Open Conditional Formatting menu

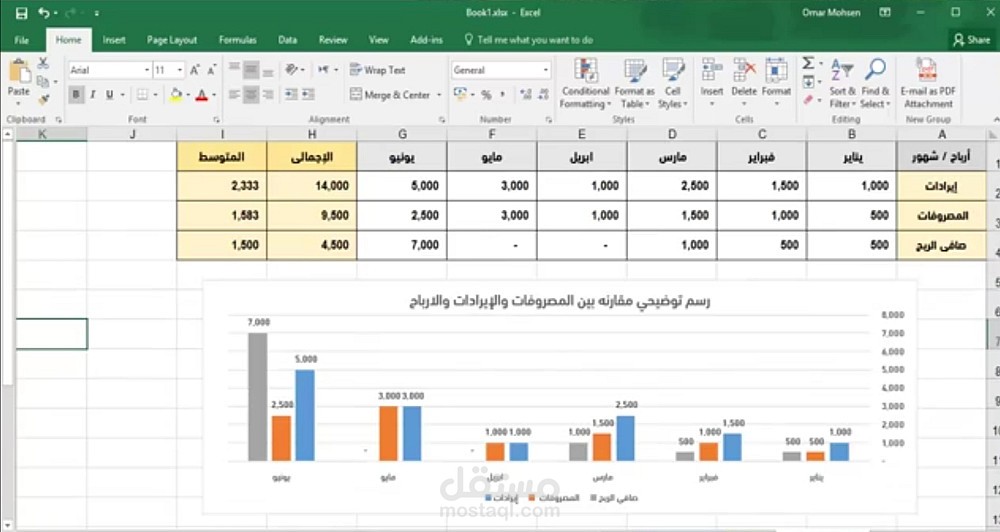[x=585, y=84]
